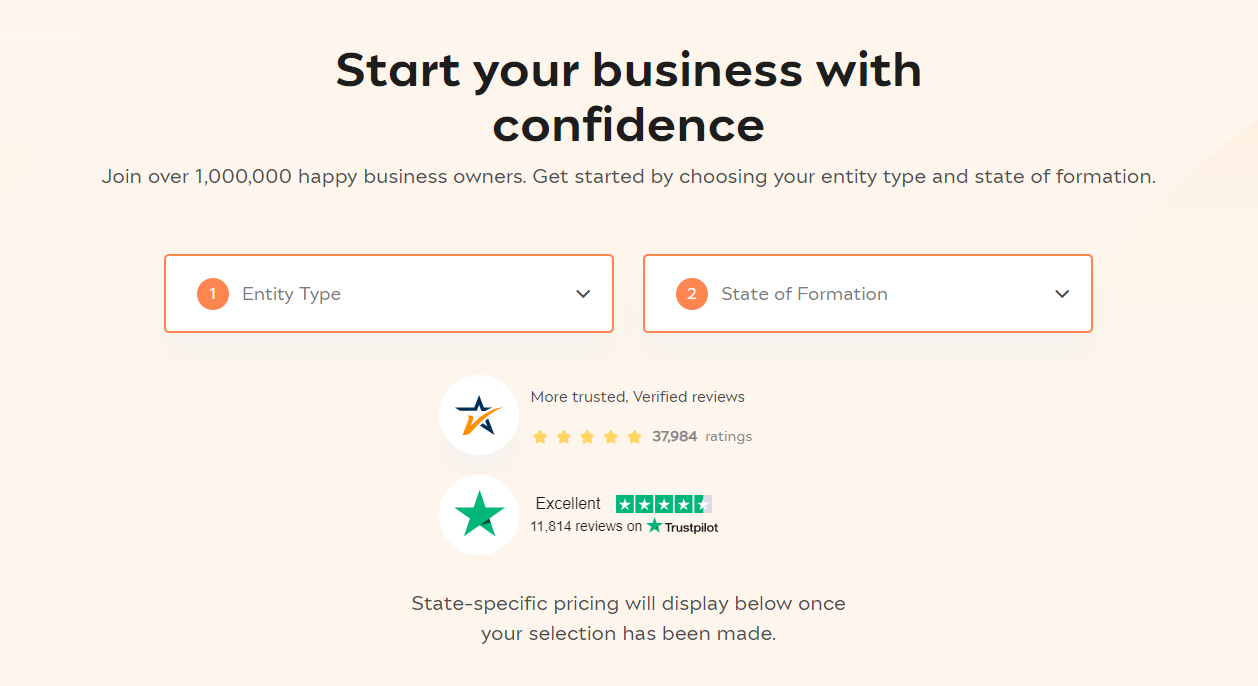Click the State-specific pricing notice text
Image resolution: width=1258 pixels, height=686 pixels.
(x=628, y=619)
